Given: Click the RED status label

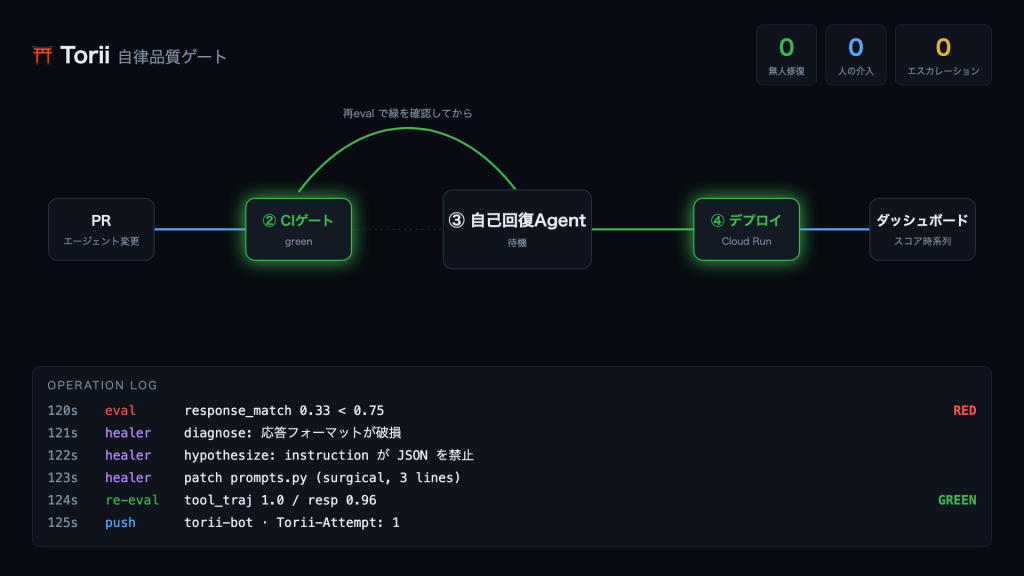Looking at the screenshot, I should (x=965, y=411).
